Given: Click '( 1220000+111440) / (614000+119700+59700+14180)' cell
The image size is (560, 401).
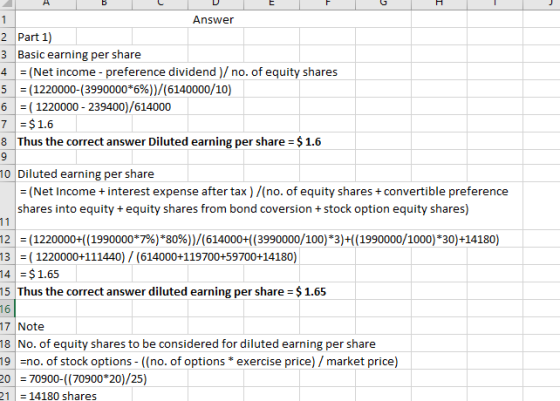Looking at the screenshot, I should click(x=159, y=256).
